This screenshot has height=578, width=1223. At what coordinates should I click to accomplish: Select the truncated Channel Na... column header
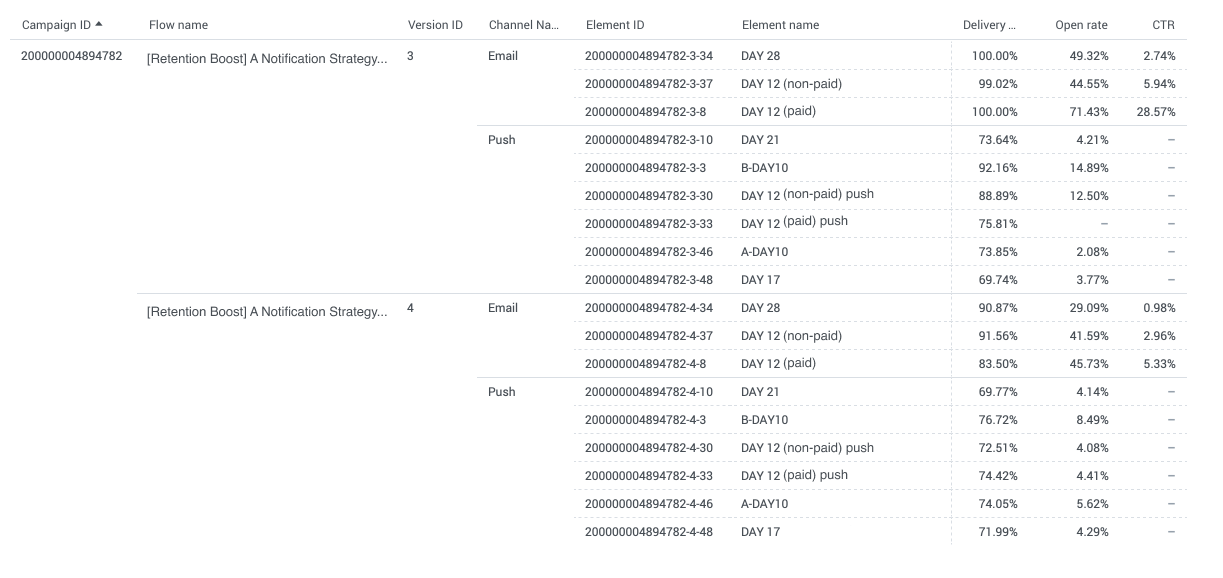click(523, 25)
